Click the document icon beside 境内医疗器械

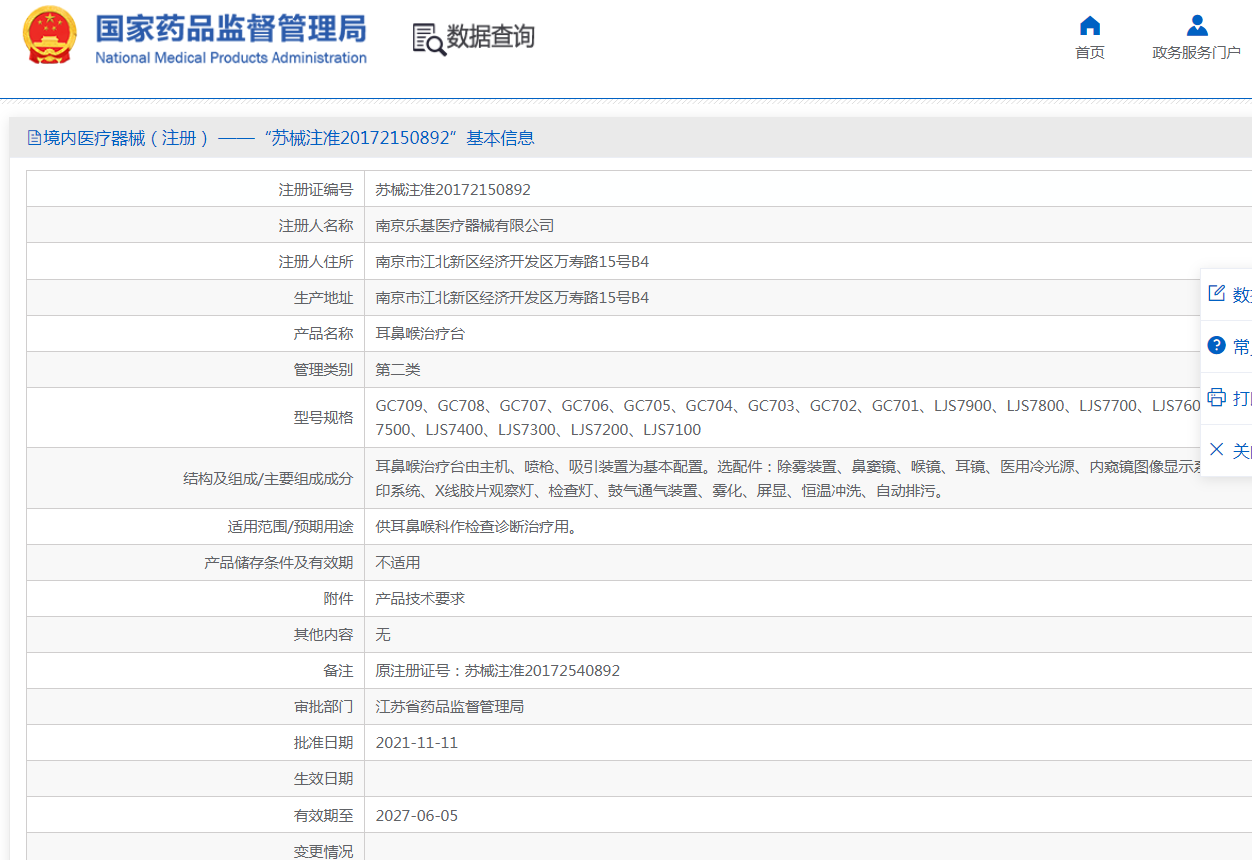pos(35,138)
